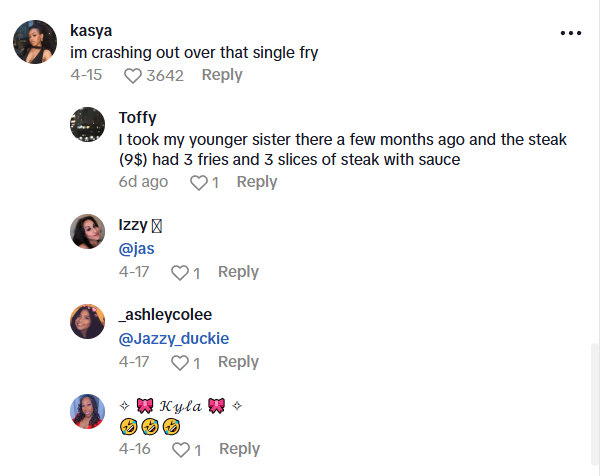View Toffy's profile avatar
Image resolution: width=604 pixels, height=476 pixels.
[88, 124]
